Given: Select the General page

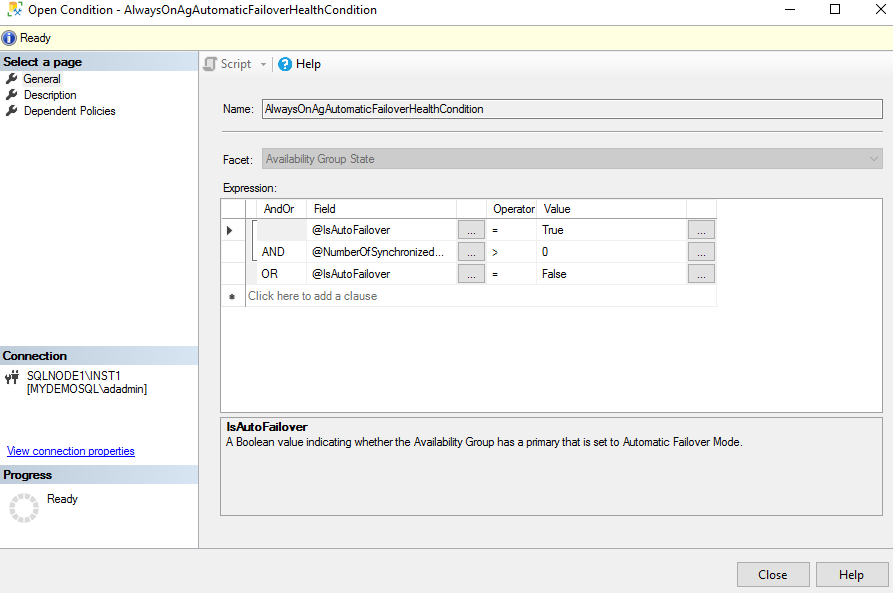Looking at the screenshot, I should tap(41, 79).
